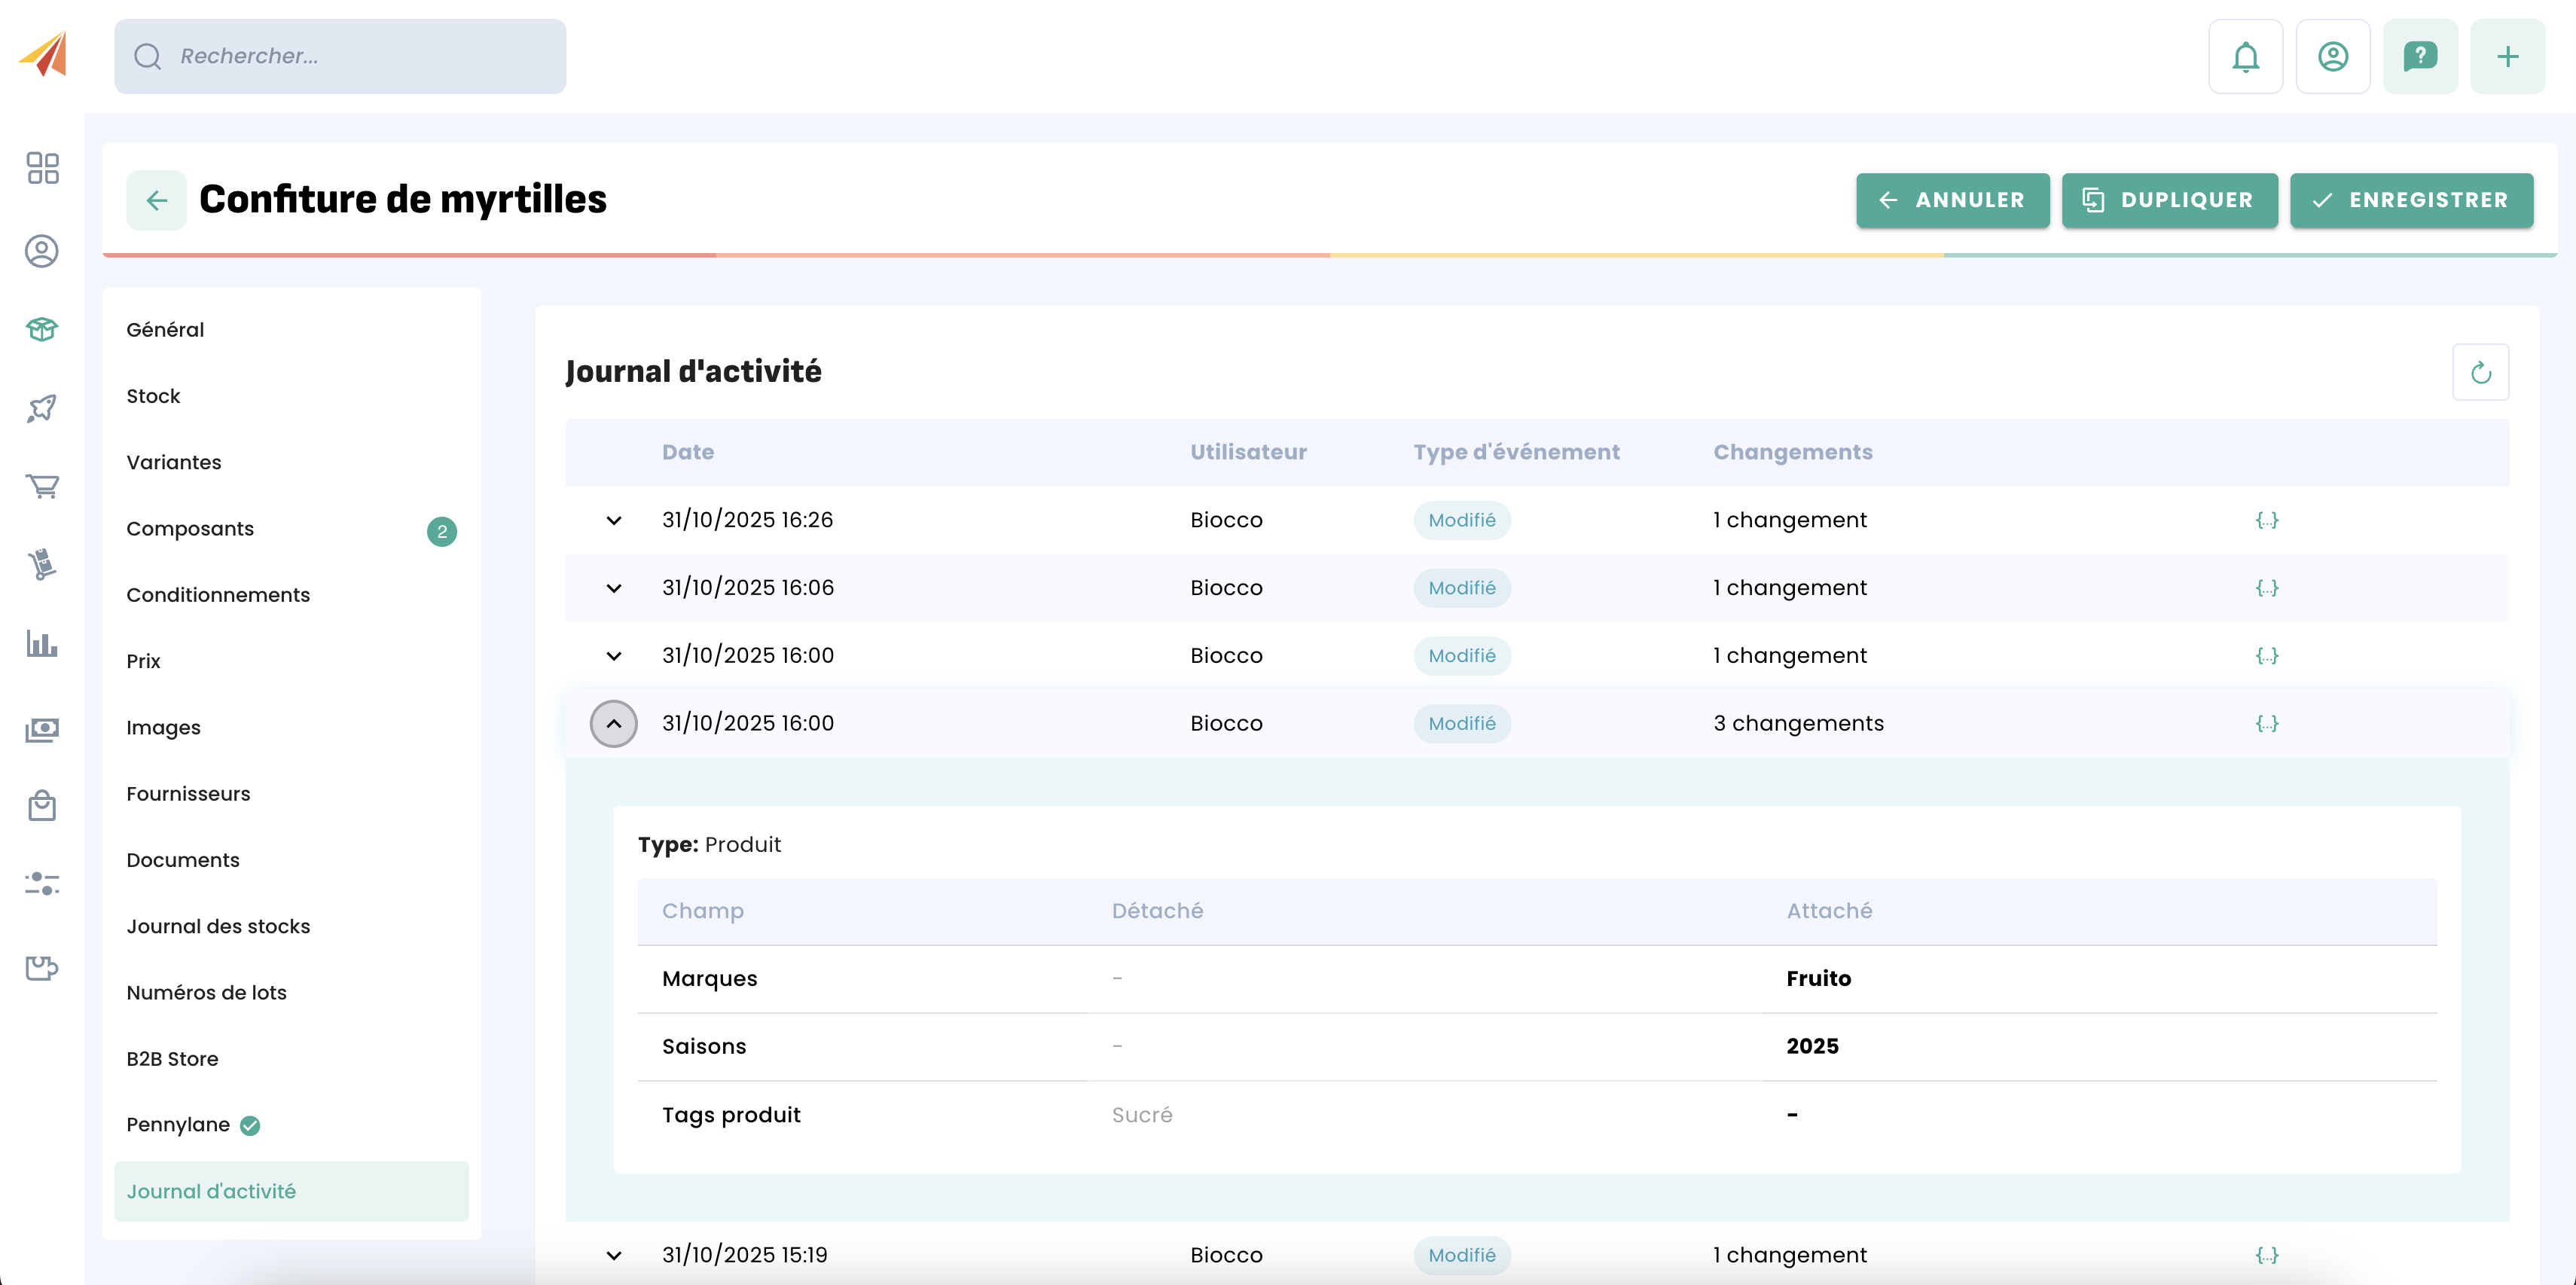2576x1285 pixels.
Task: Open the bar chart statistics icon
Action: click(x=42, y=643)
